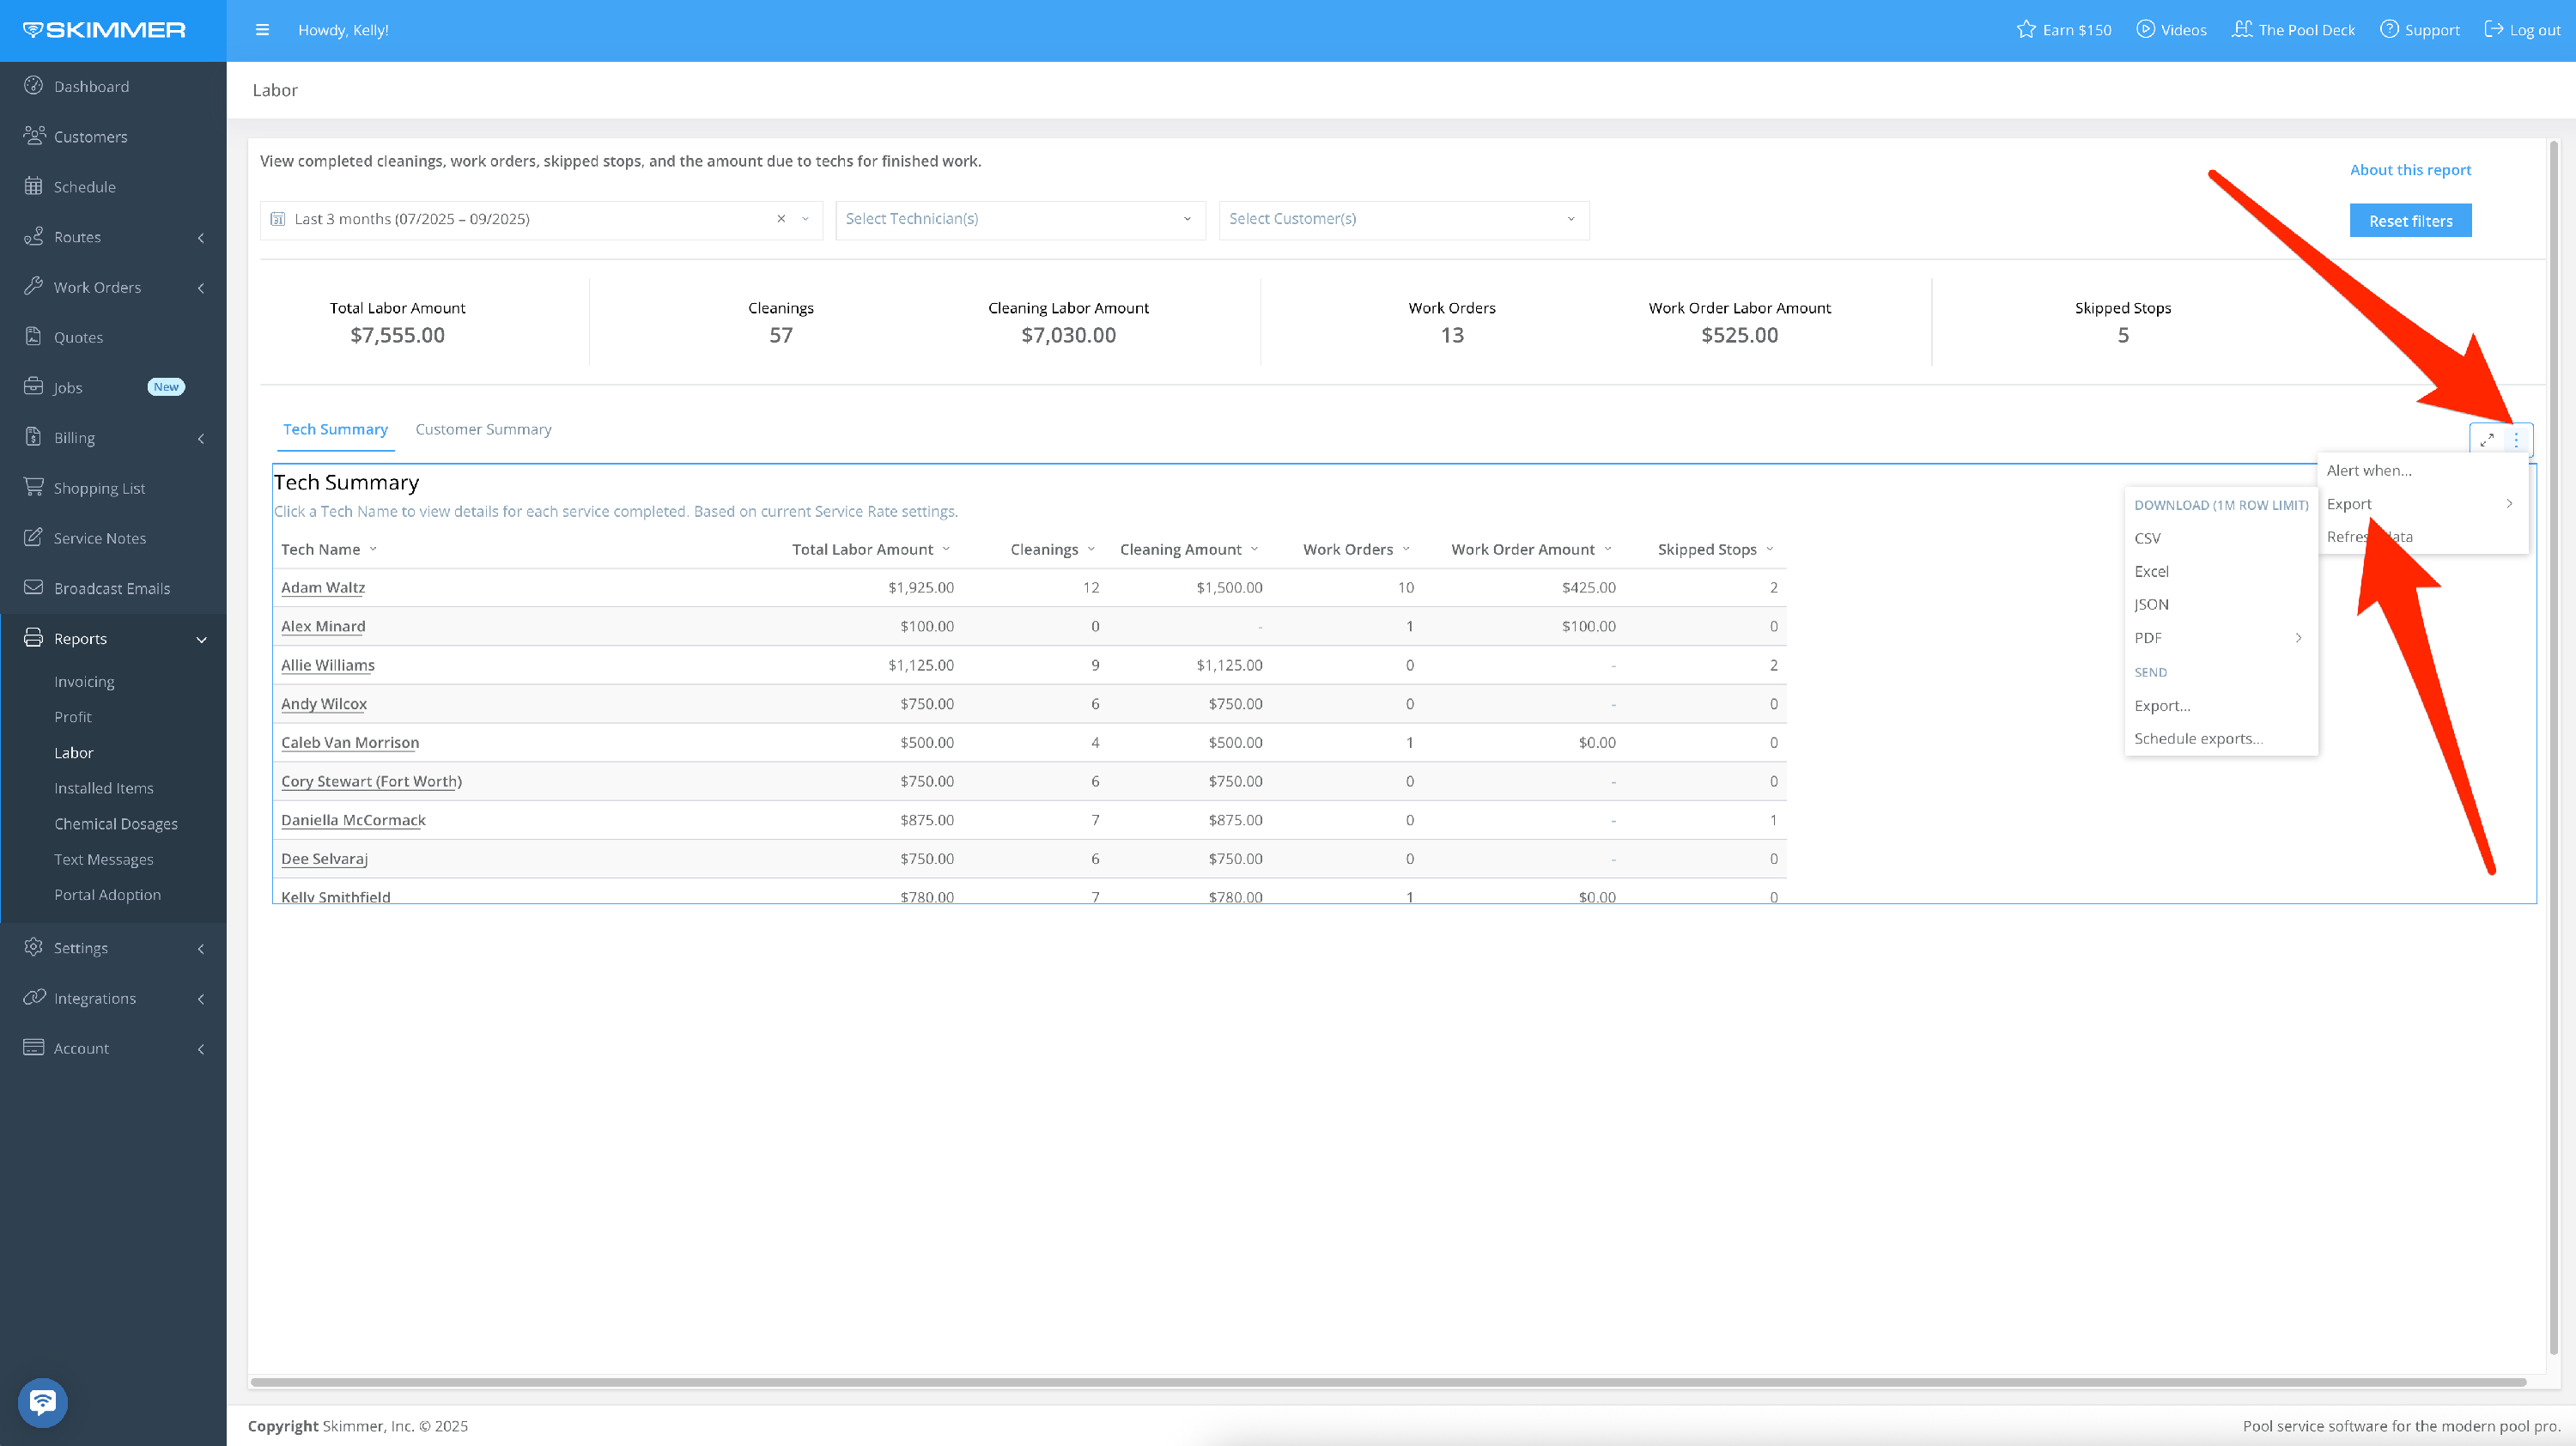2576x1446 pixels.
Task: Click the Videos play icon
Action: (x=2145, y=30)
